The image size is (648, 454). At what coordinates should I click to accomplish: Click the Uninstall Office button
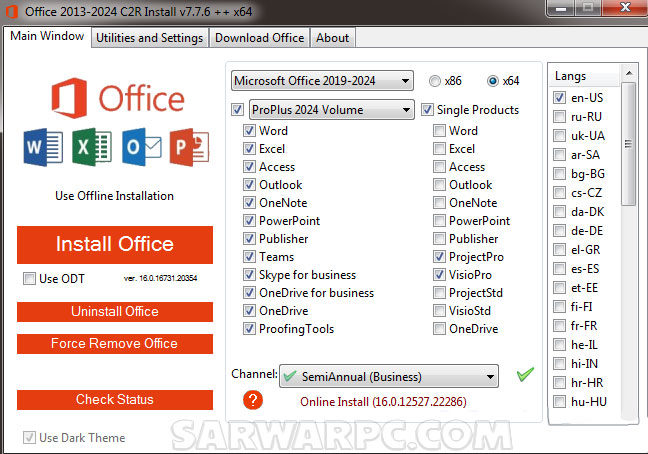tap(115, 311)
